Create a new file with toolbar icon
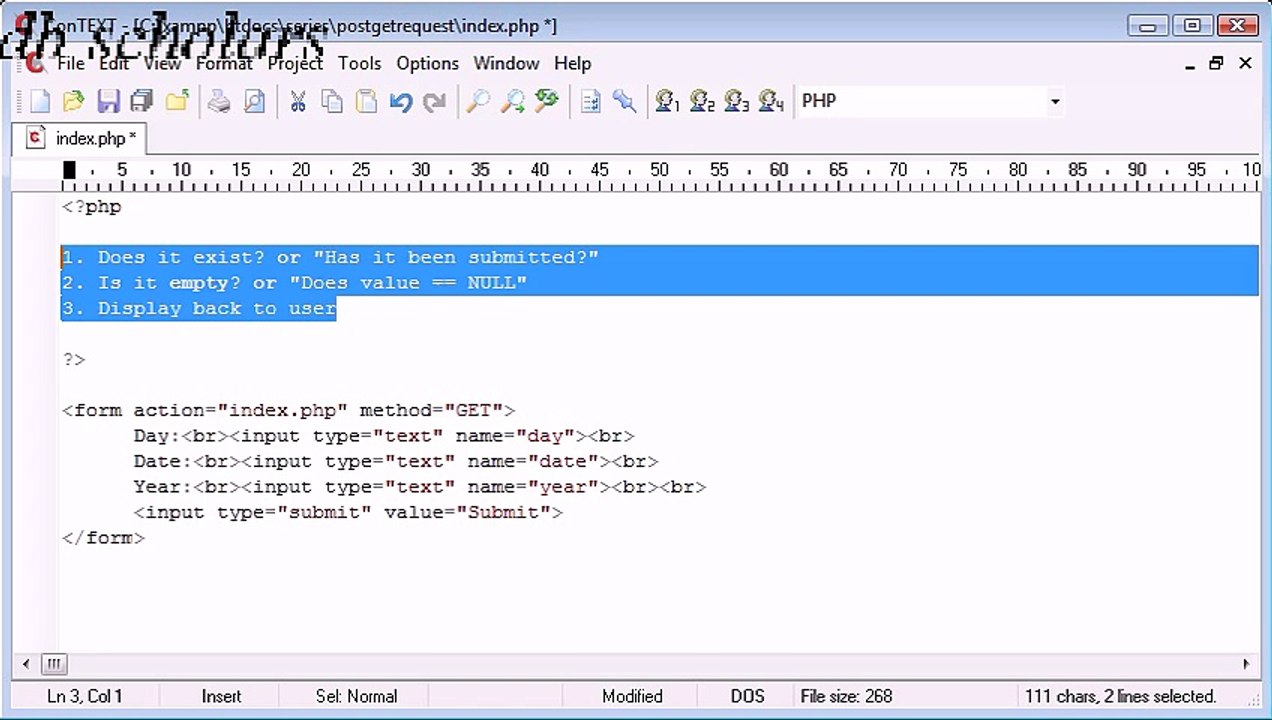Viewport: 1272px width, 720px height. [40, 101]
